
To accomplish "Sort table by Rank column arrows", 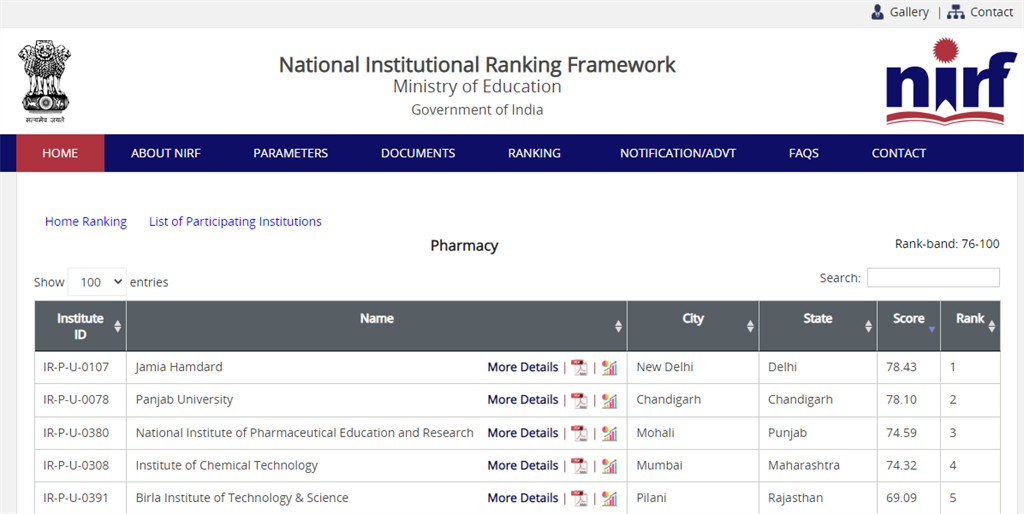I will [992, 326].
